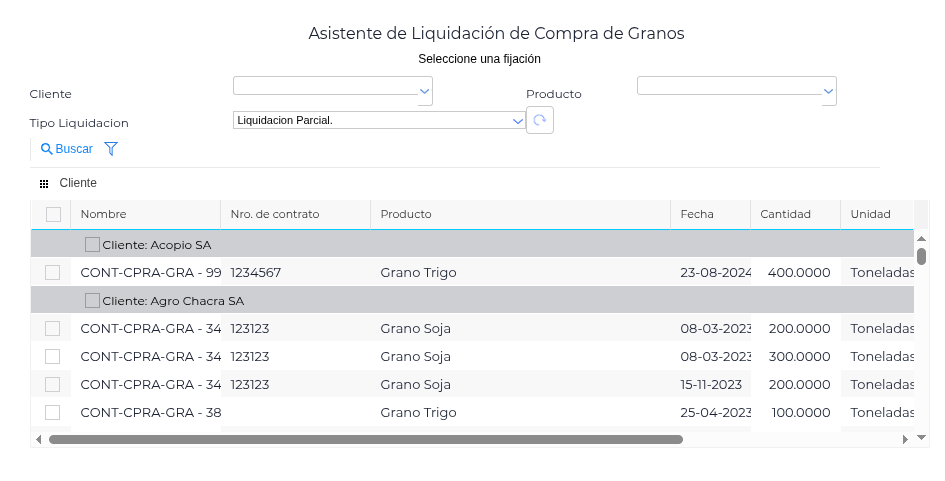Click the horizontal scrollbar thumb
This screenshot has height=481, width=945.
(365, 439)
